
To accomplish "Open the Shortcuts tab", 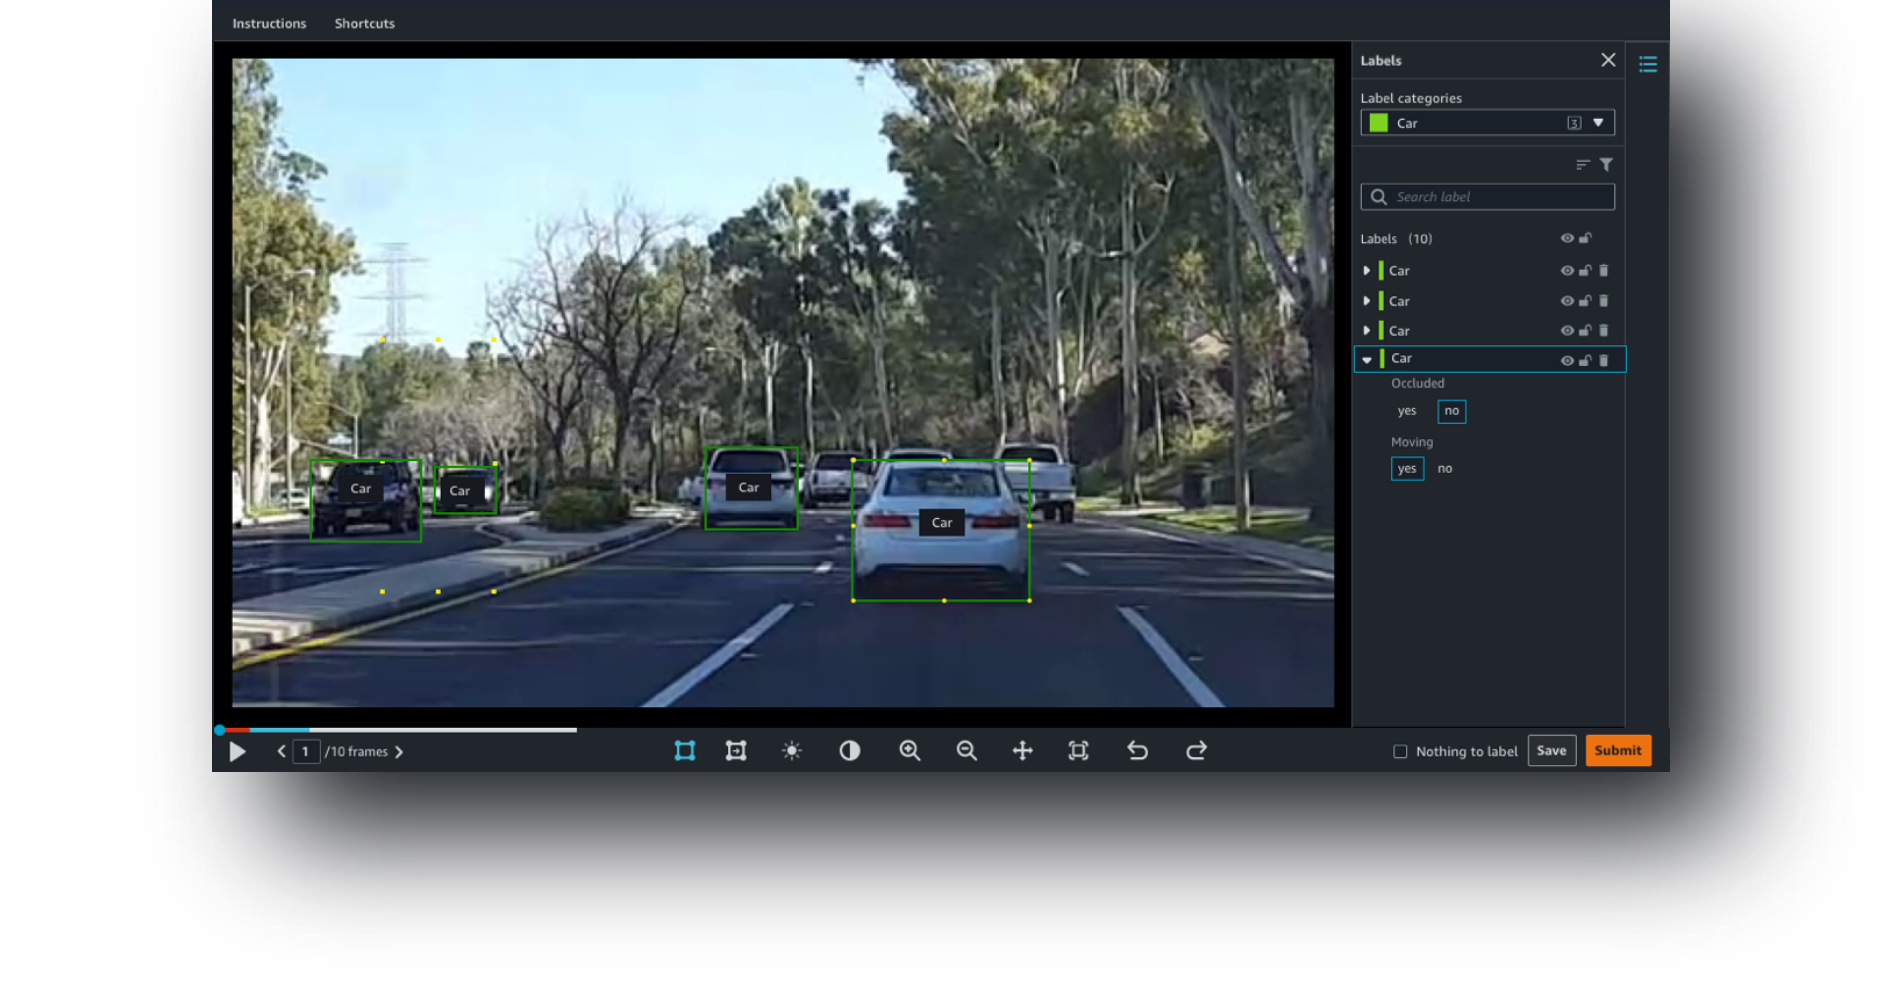I will click(x=364, y=23).
